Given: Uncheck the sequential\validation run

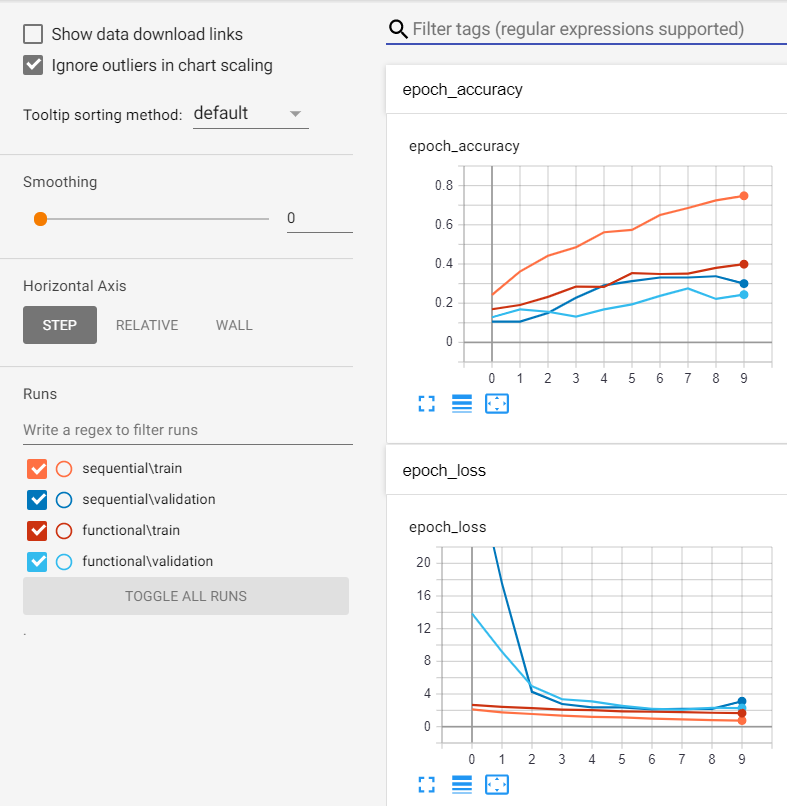Looking at the screenshot, I should point(36,499).
